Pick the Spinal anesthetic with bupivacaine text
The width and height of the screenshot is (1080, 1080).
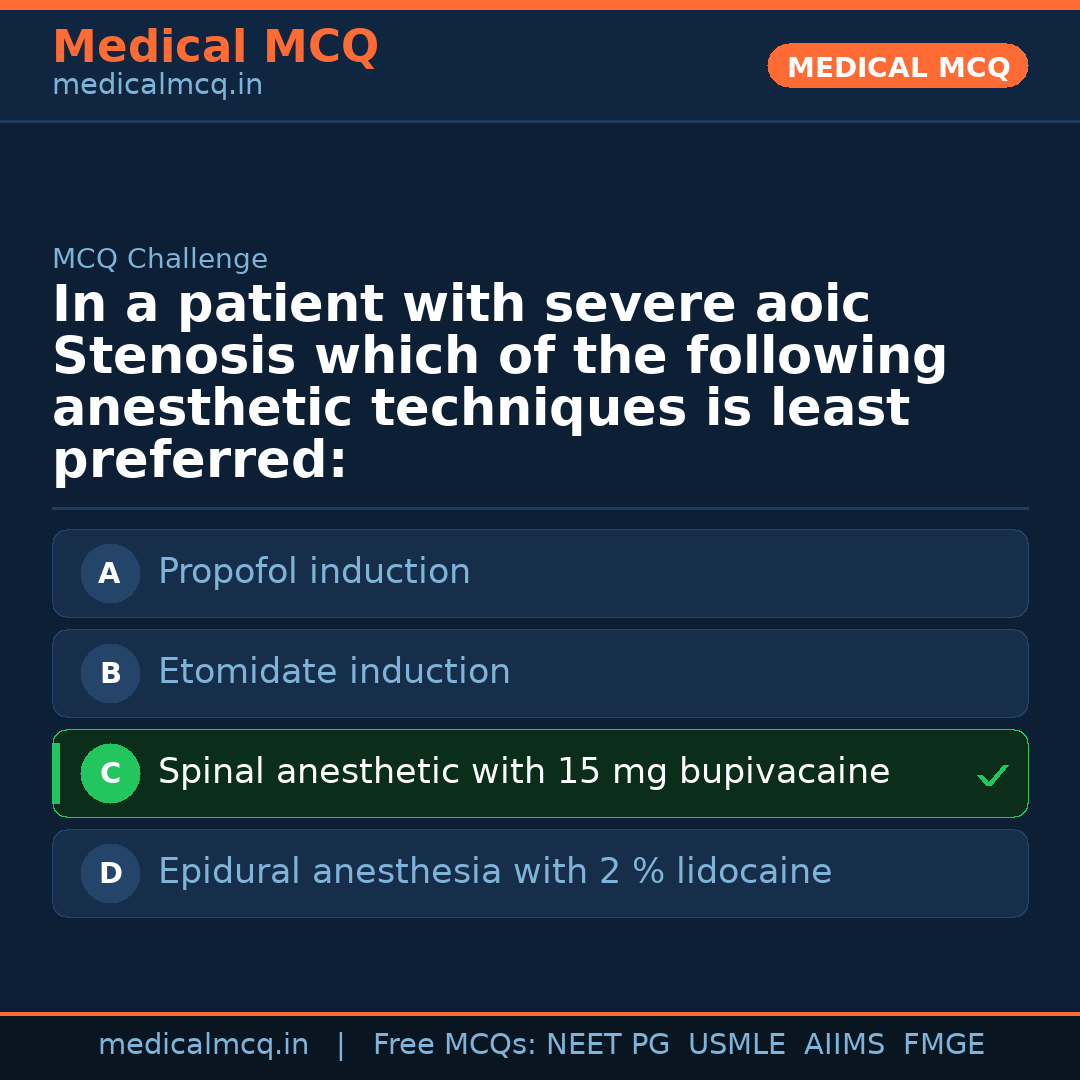pyautogui.click(x=523, y=772)
